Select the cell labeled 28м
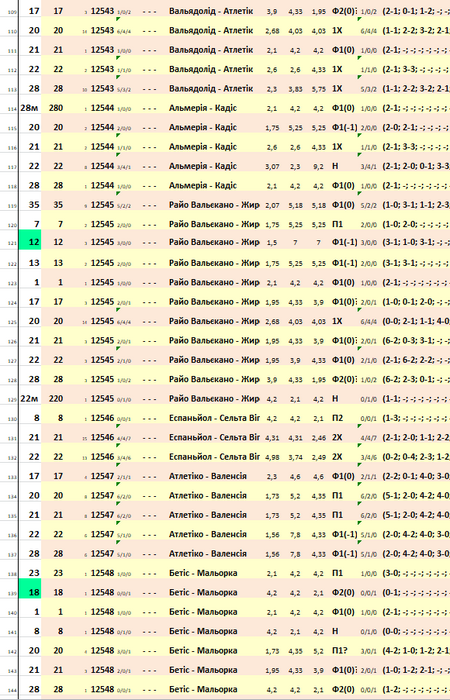The height and width of the screenshot is (700, 450). (30, 108)
